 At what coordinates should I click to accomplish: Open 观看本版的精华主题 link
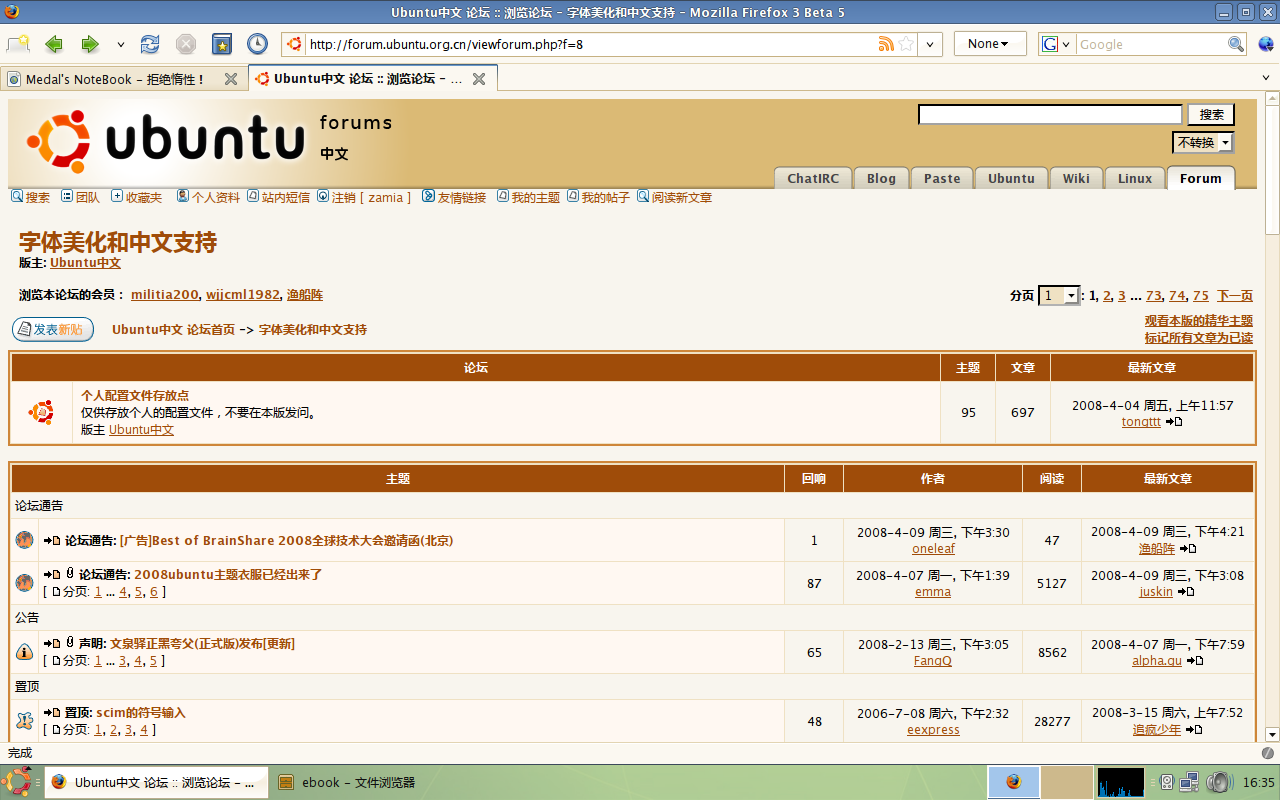(x=1199, y=321)
